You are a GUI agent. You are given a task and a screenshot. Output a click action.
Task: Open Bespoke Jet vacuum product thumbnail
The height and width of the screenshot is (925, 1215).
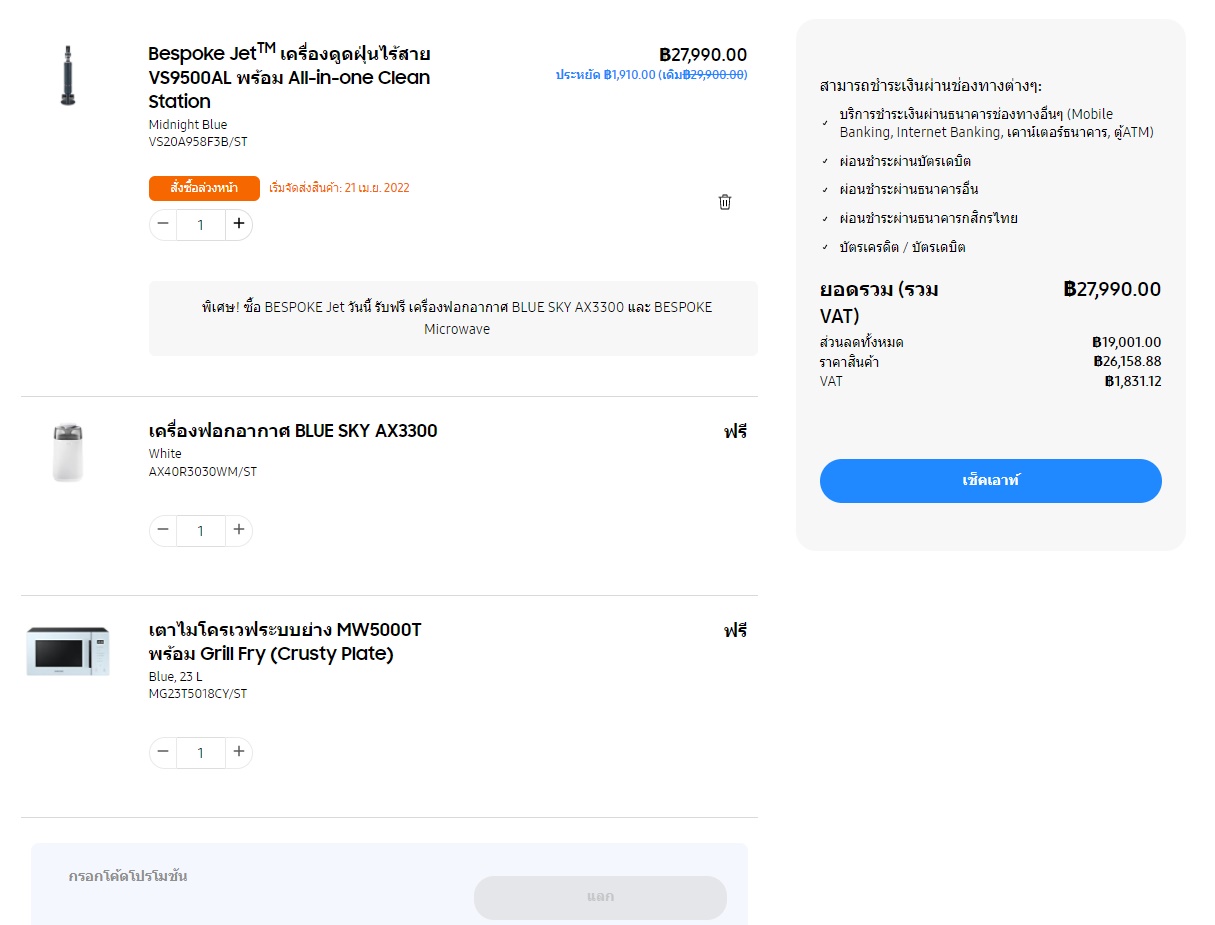68,75
